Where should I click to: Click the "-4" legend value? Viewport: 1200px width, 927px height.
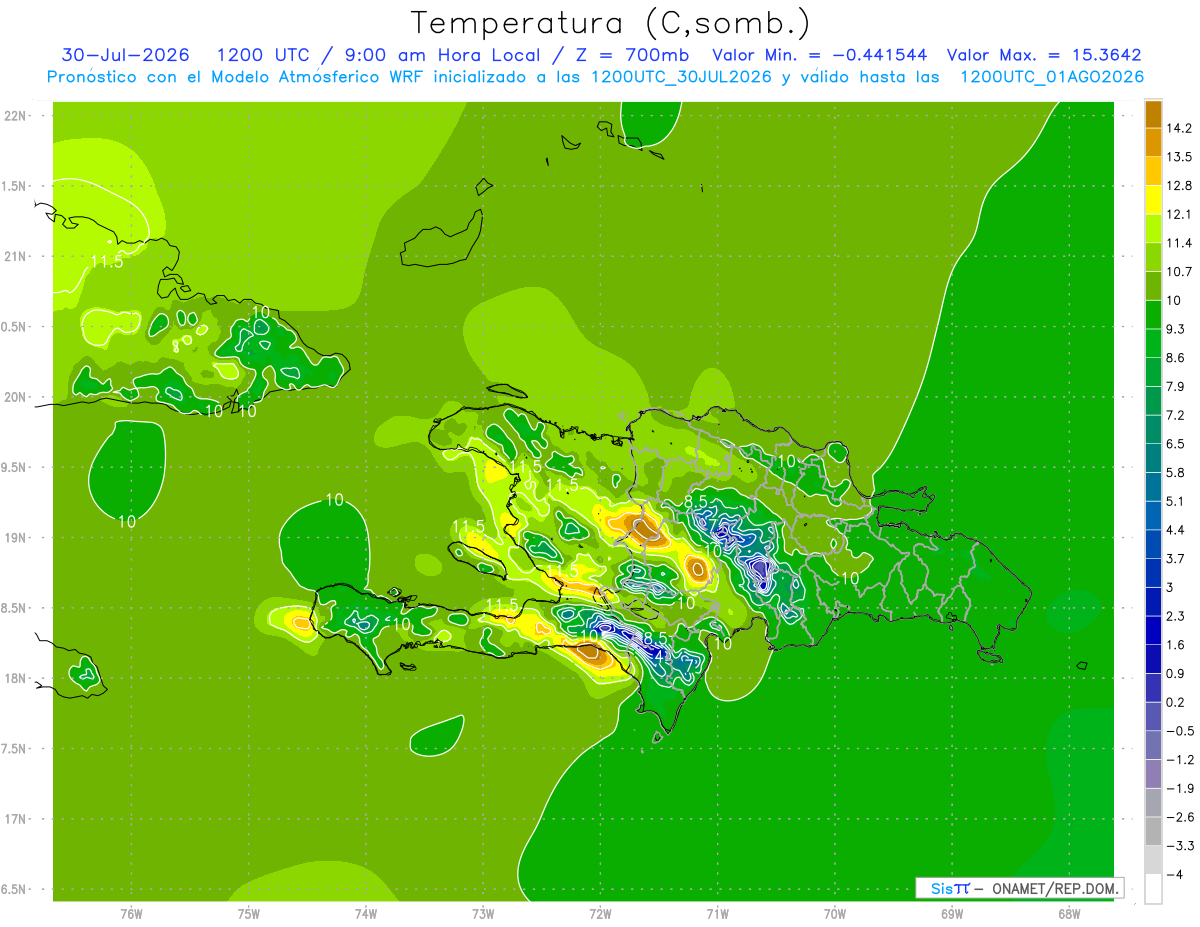pyautogui.click(x=1174, y=875)
